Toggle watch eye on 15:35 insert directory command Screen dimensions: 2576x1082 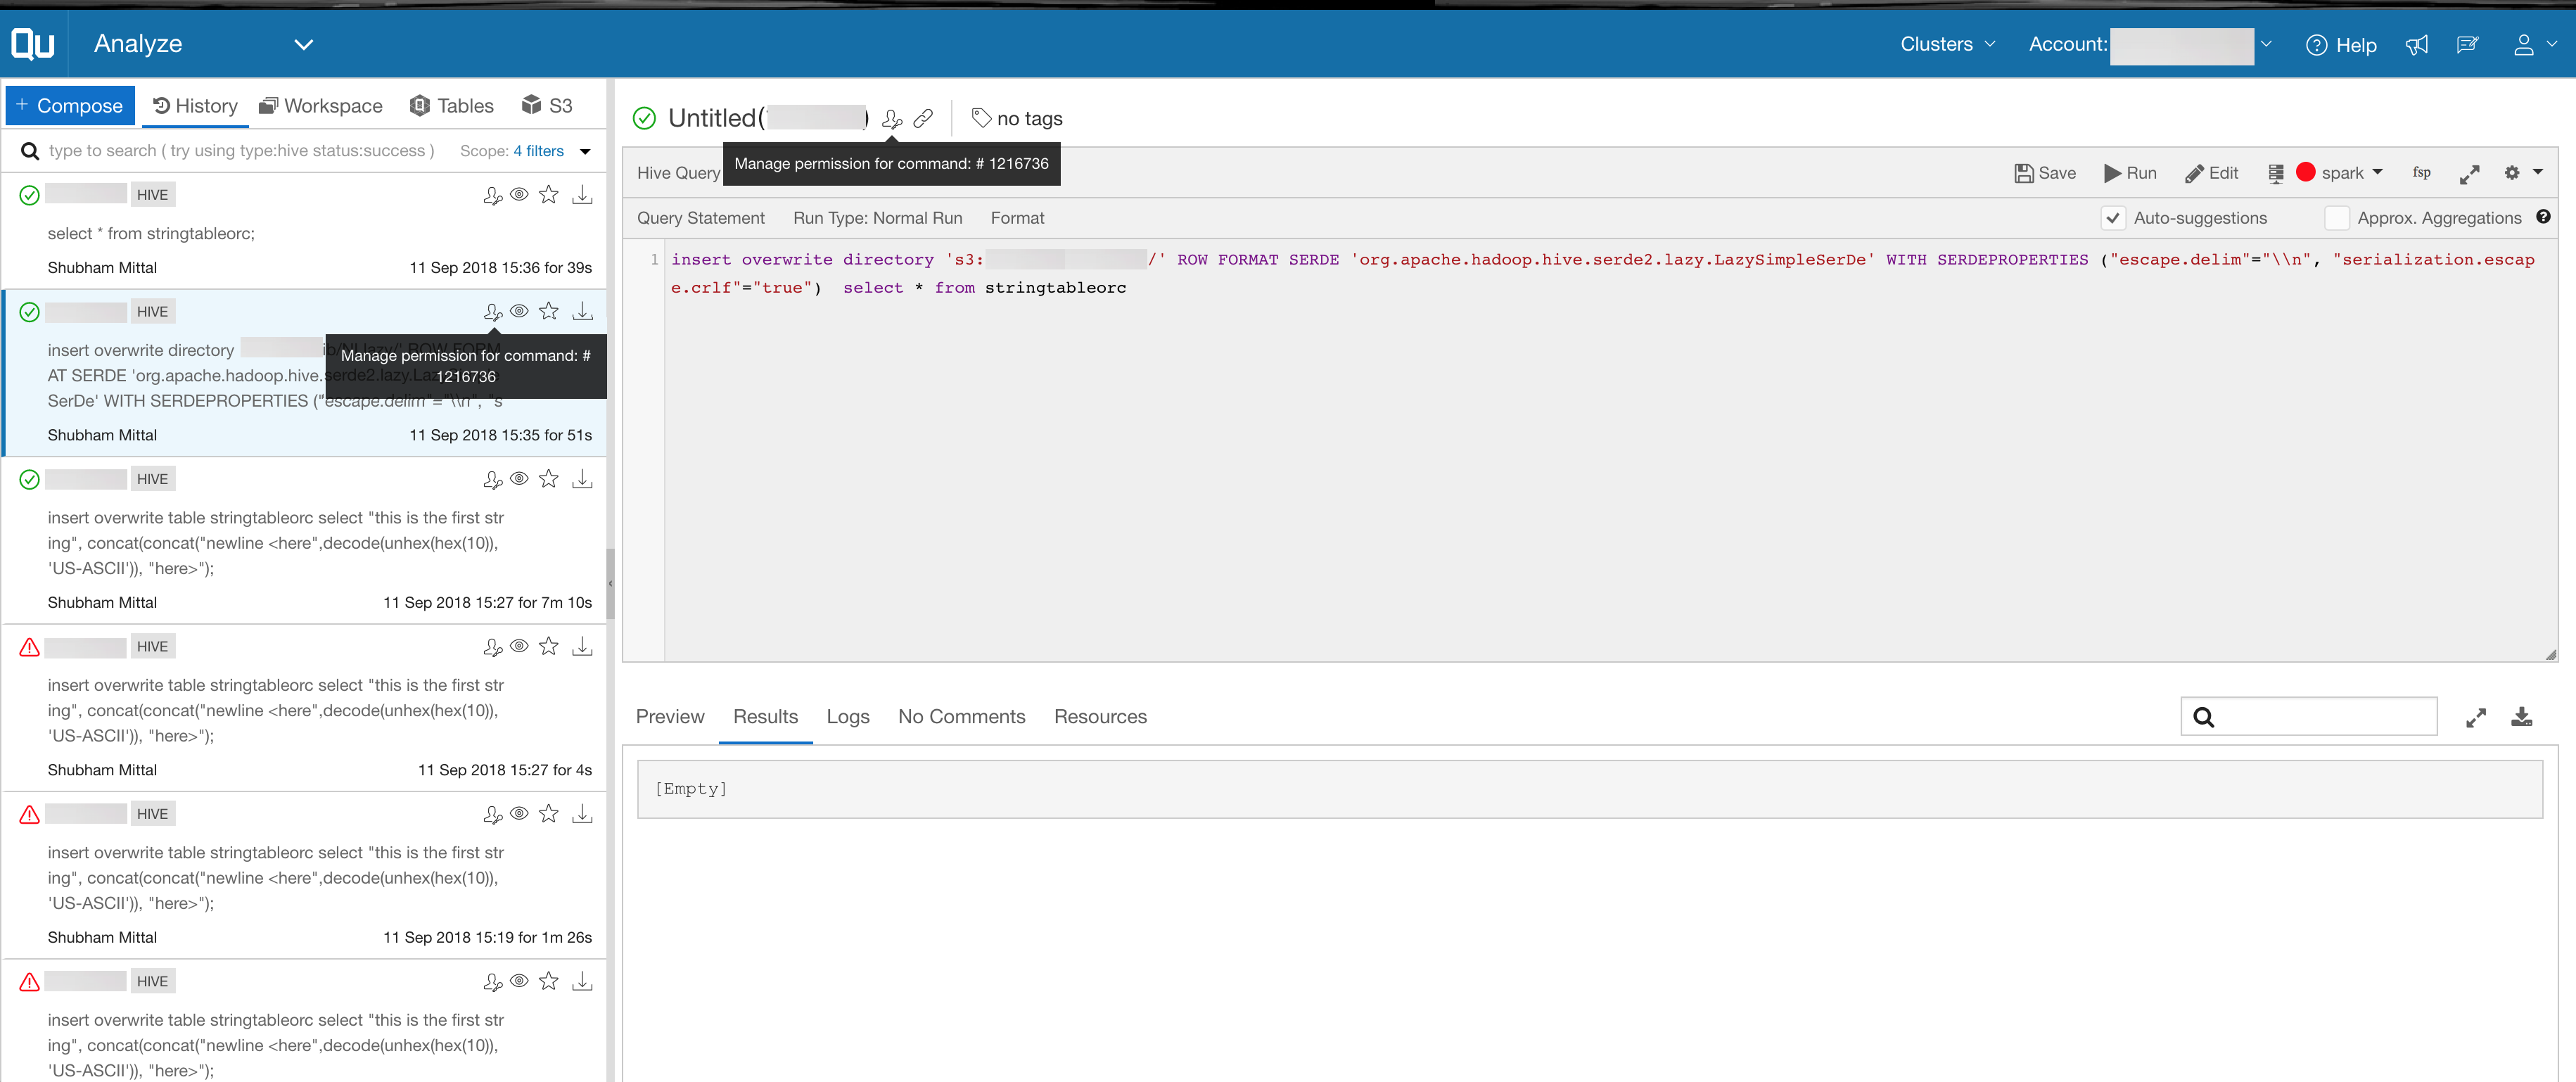point(519,311)
